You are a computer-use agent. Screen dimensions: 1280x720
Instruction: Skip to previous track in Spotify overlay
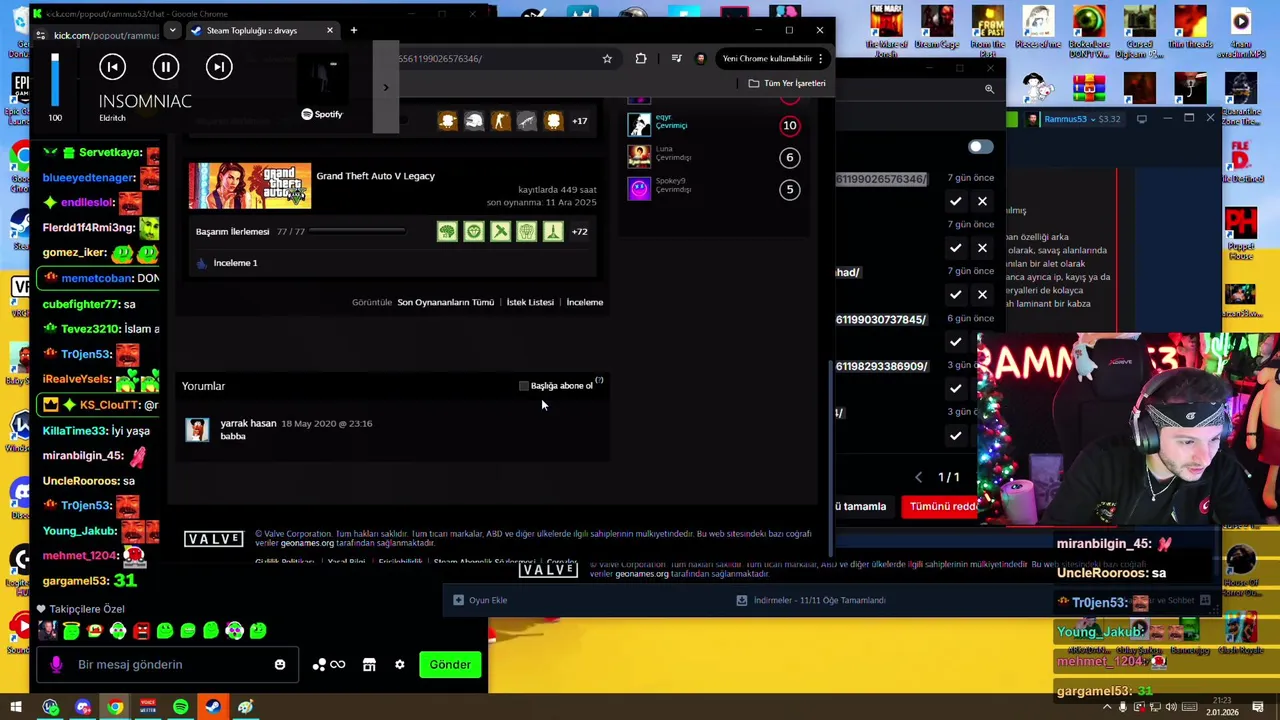pos(112,67)
